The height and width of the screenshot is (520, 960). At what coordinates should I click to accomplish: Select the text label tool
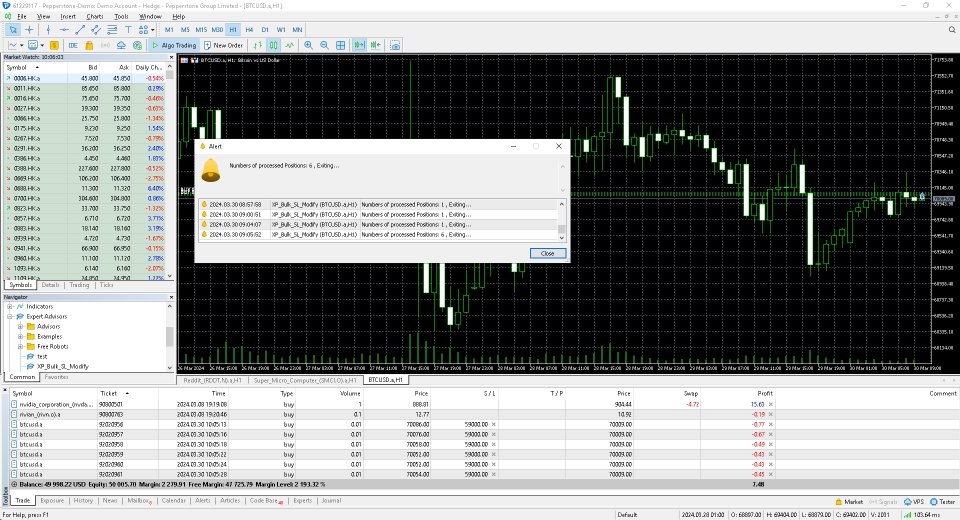coord(128,29)
